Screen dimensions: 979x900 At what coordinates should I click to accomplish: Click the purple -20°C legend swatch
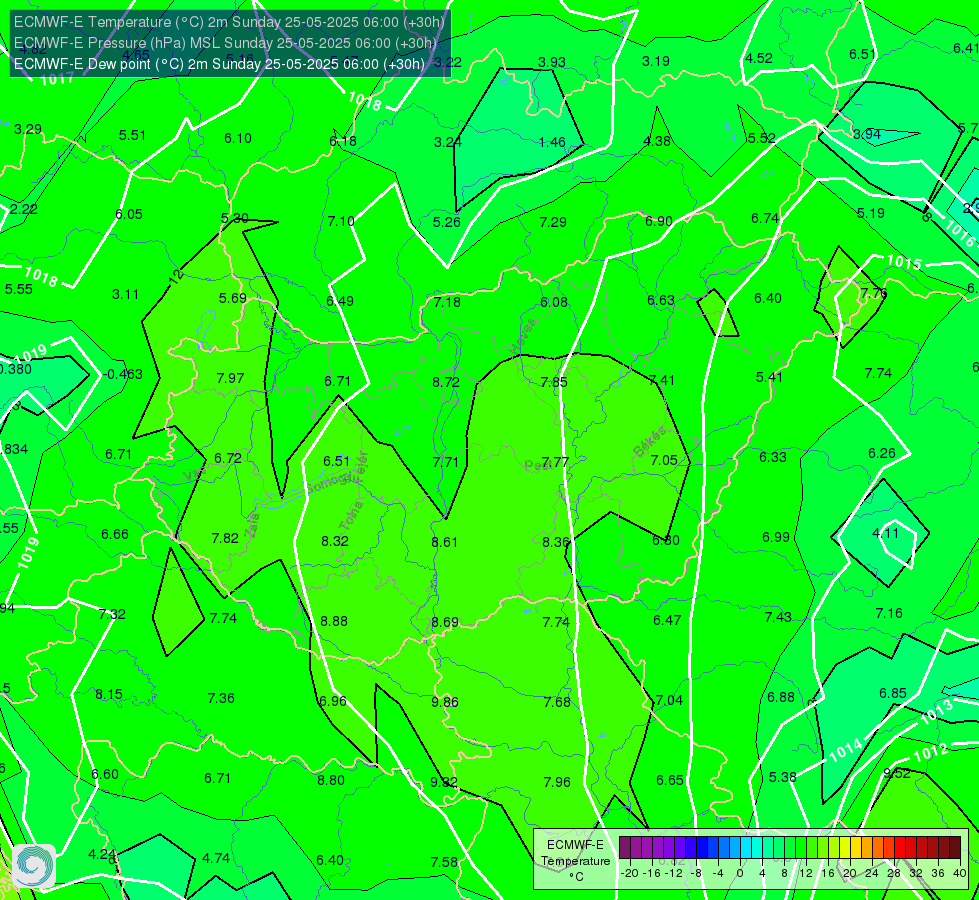coord(625,848)
